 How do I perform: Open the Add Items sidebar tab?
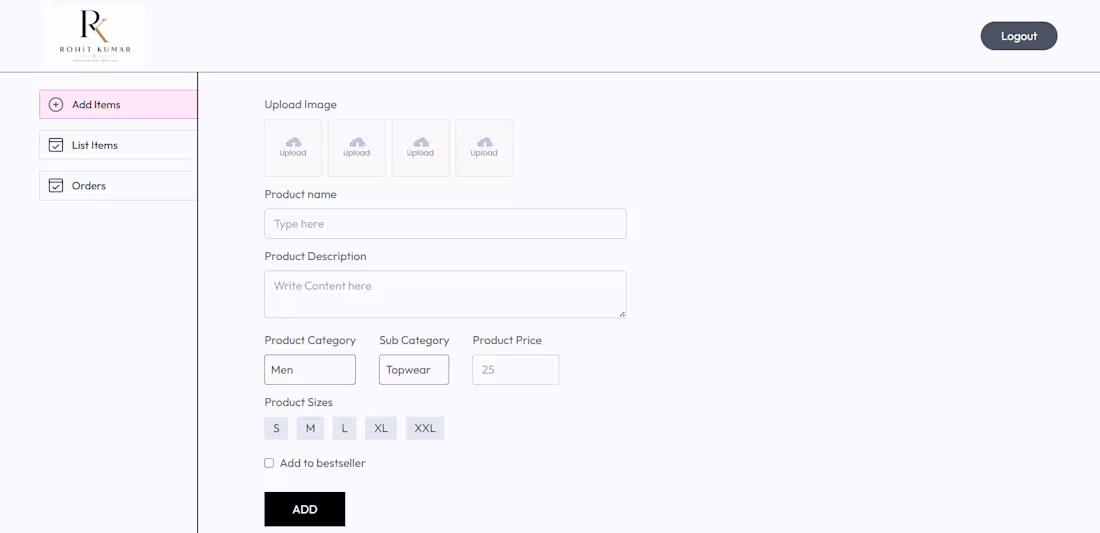pyautogui.click(x=118, y=104)
